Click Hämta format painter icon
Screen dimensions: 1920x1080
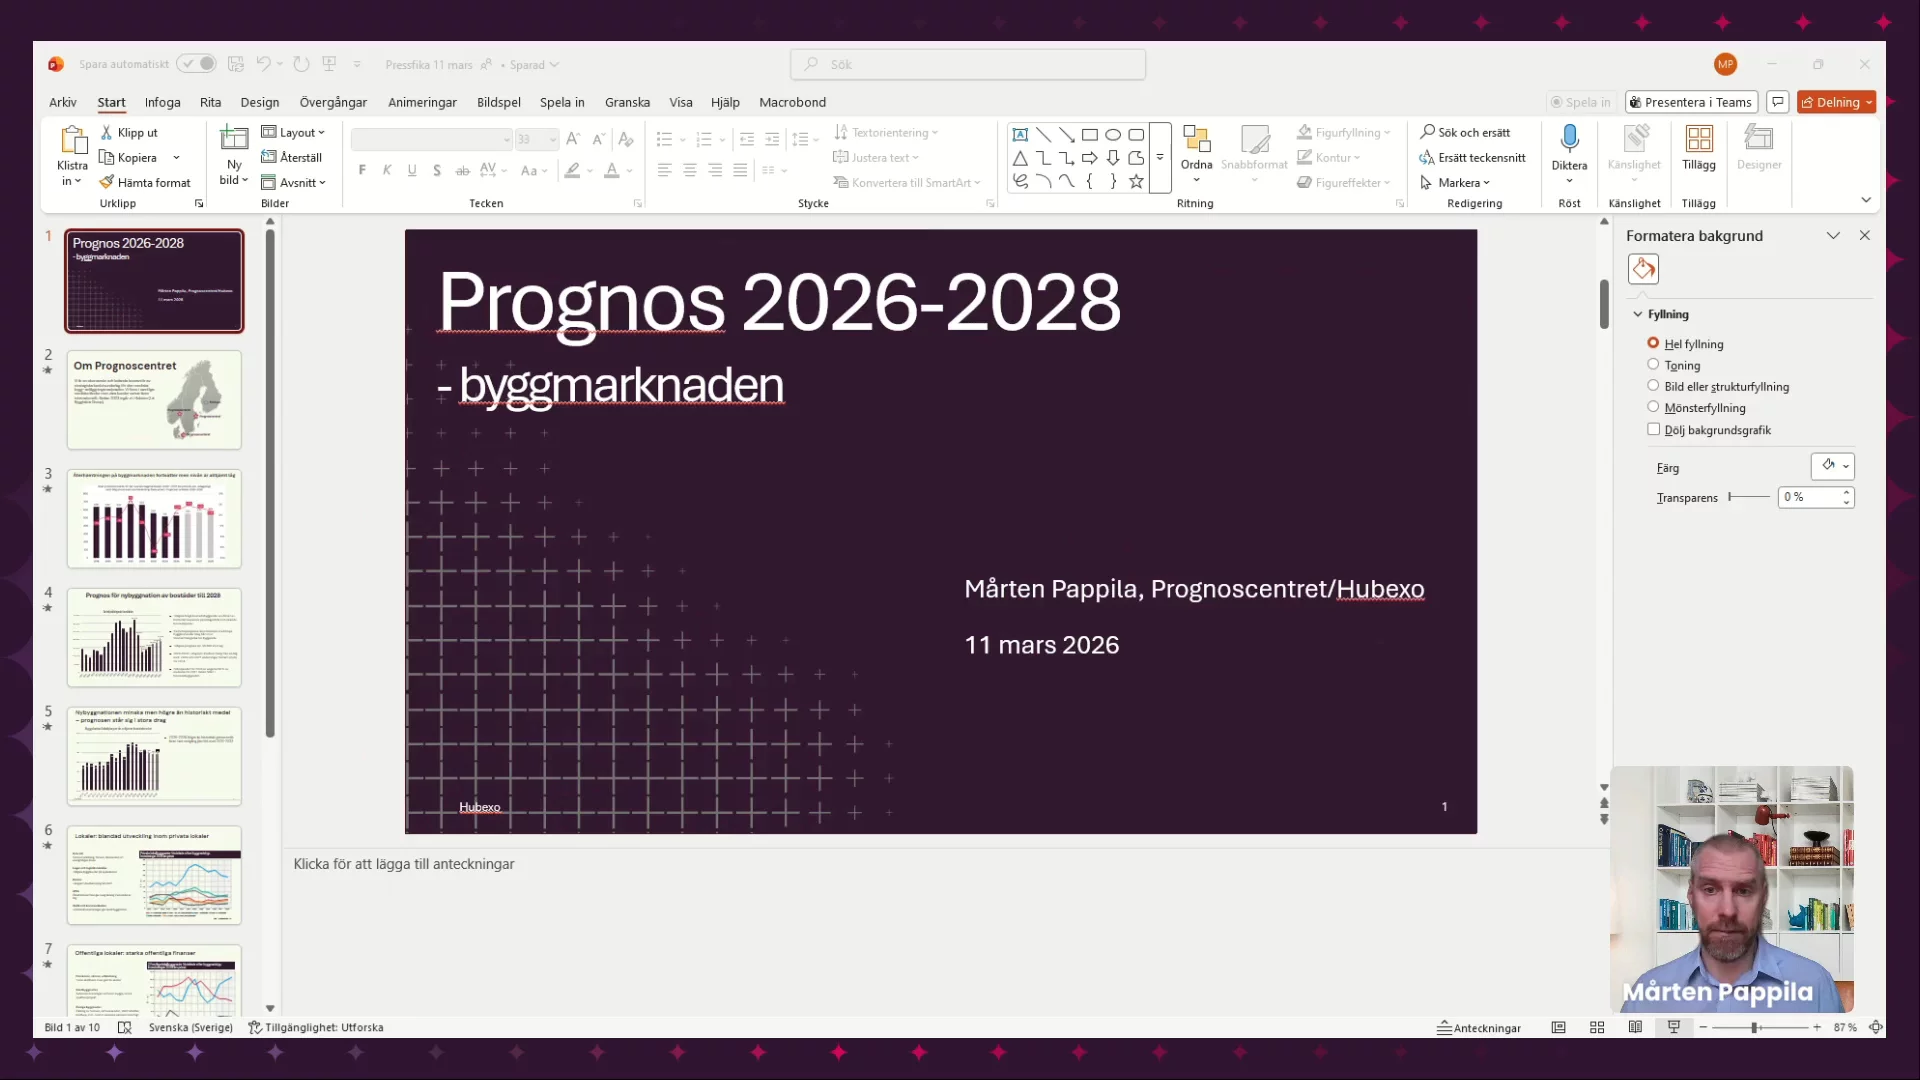coord(107,182)
